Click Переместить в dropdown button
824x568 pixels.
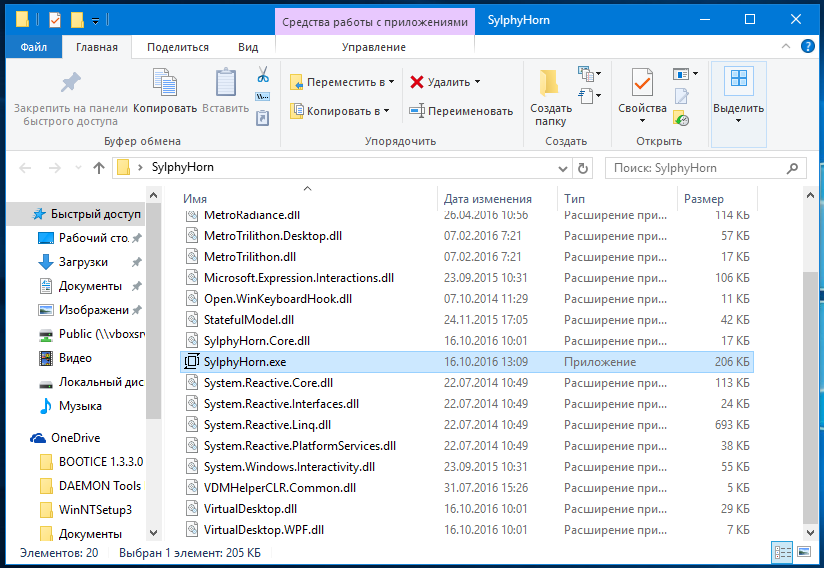(x=342, y=82)
